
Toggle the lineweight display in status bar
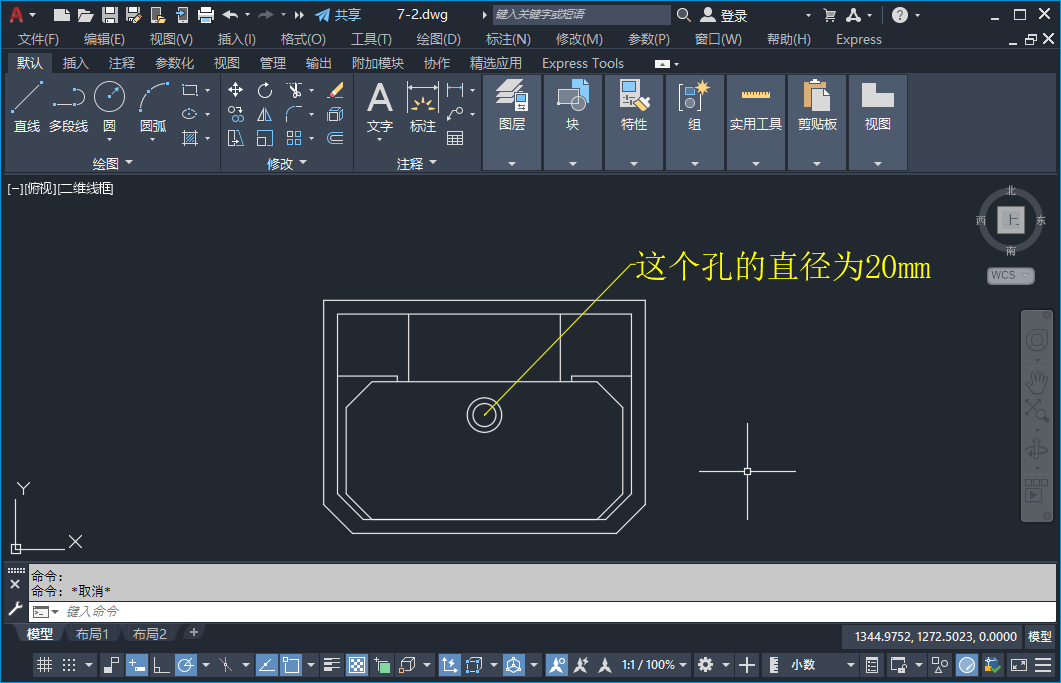coord(331,665)
